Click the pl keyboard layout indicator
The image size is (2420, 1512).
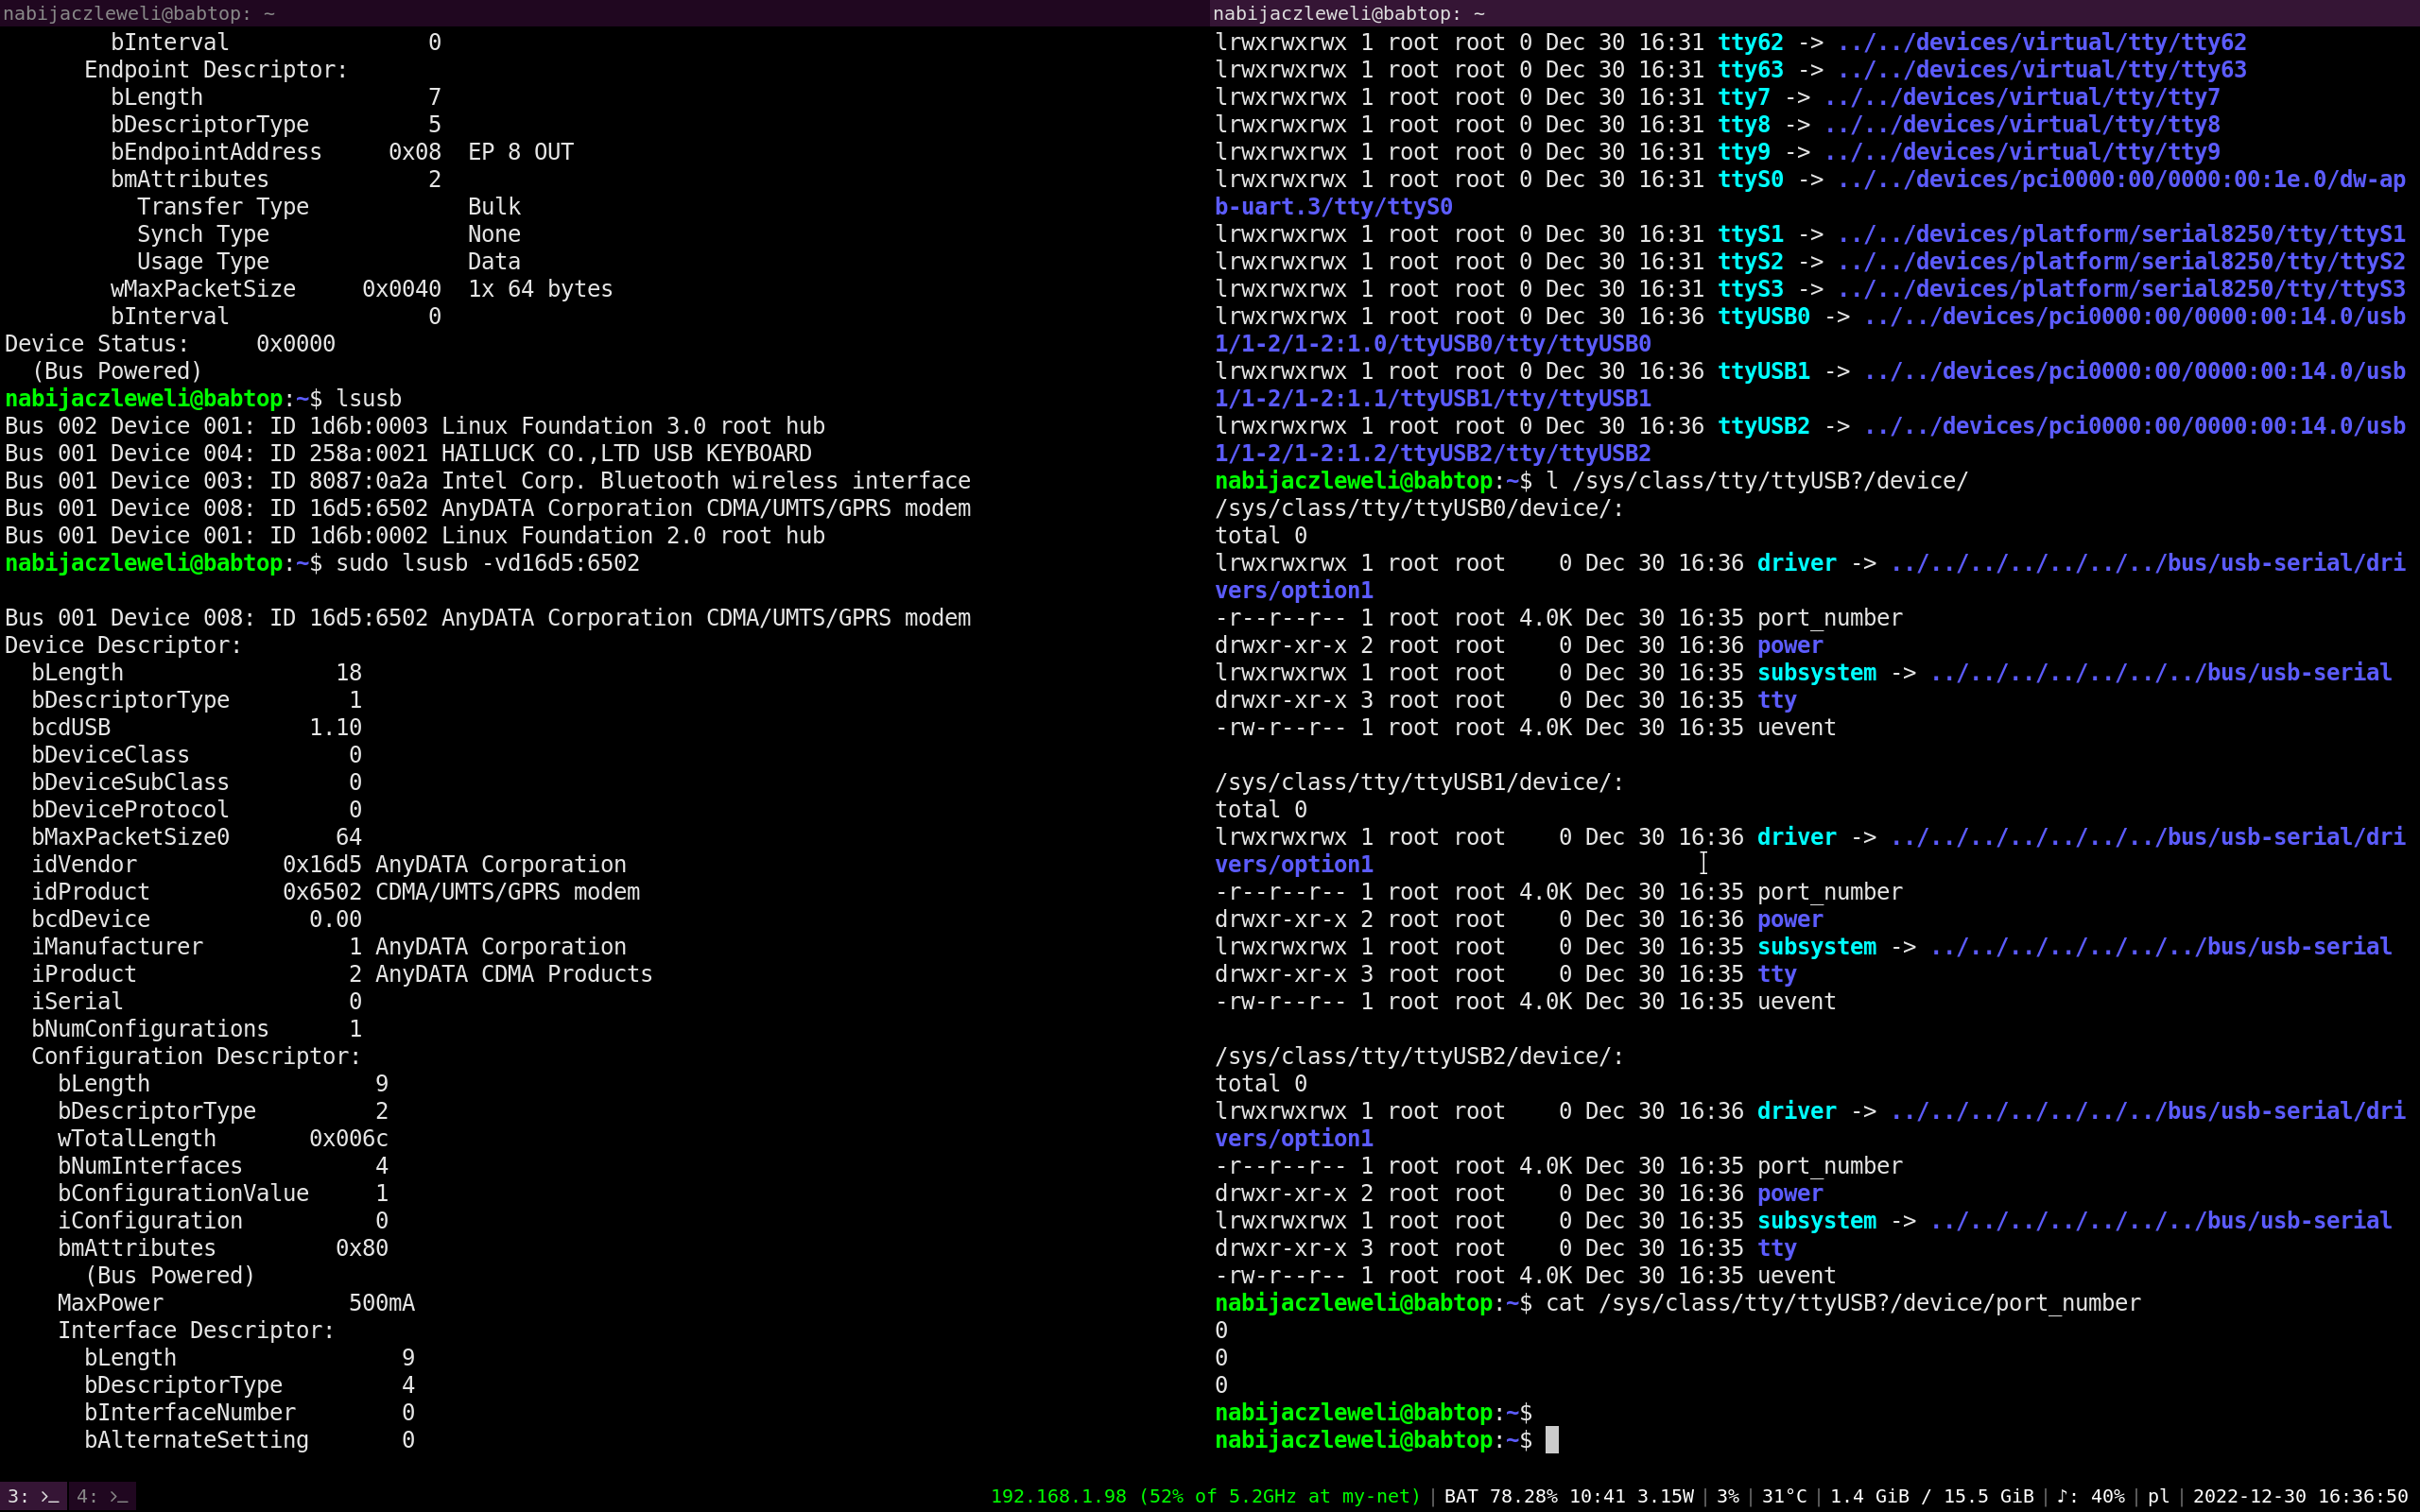pos(2158,1496)
